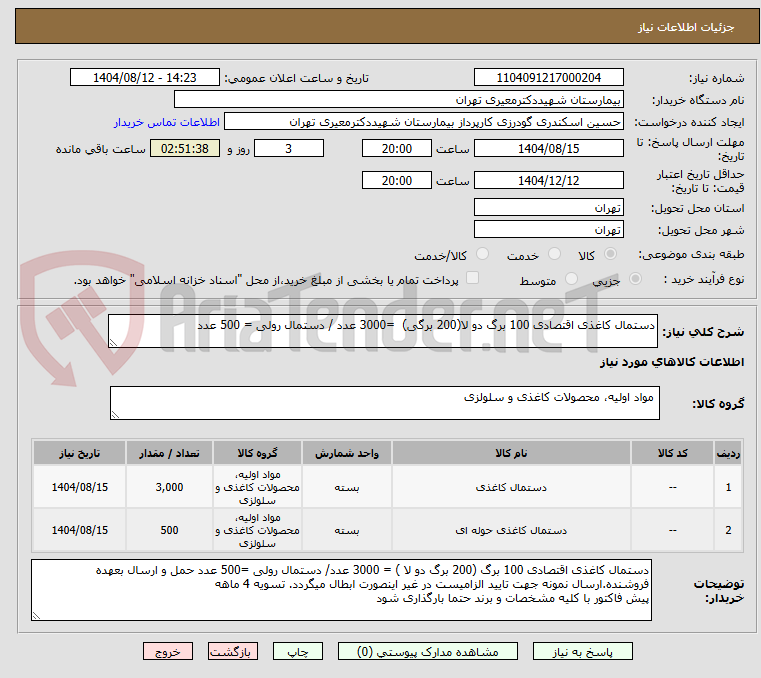Click the 'نام کالا' column header
This screenshot has height=678, width=761.
(x=511, y=453)
